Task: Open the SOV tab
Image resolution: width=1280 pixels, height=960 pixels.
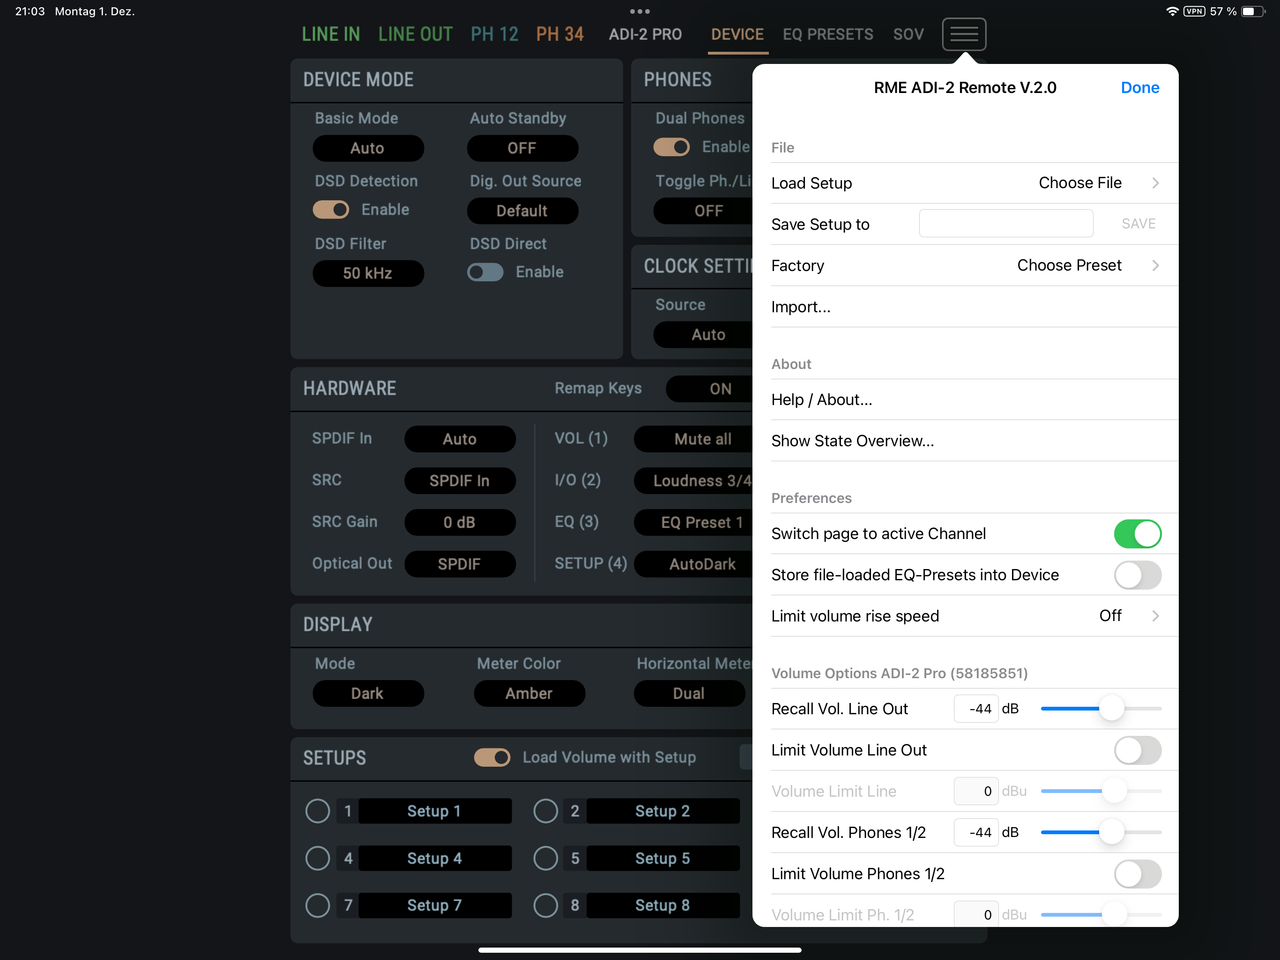Action: tap(908, 34)
